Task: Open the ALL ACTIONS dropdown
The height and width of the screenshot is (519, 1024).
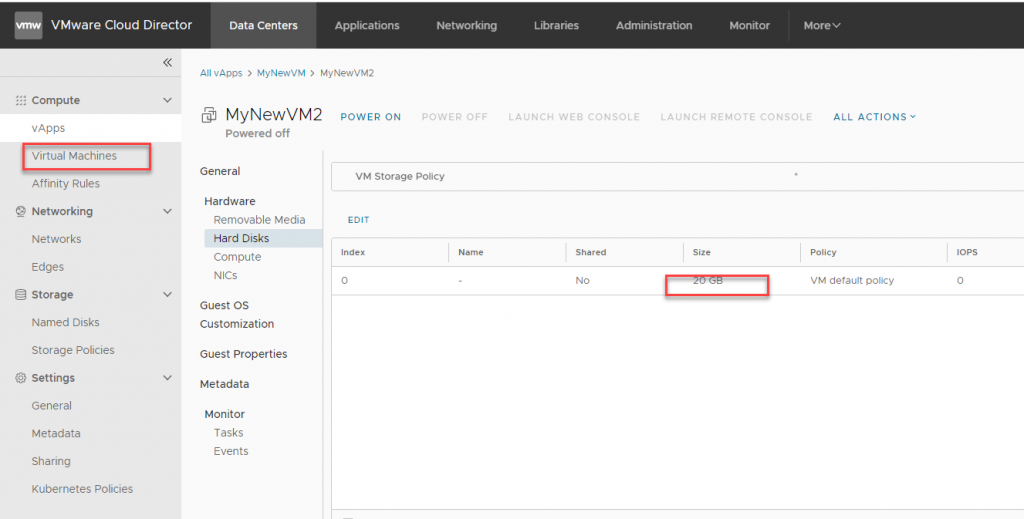Action: (x=874, y=117)
